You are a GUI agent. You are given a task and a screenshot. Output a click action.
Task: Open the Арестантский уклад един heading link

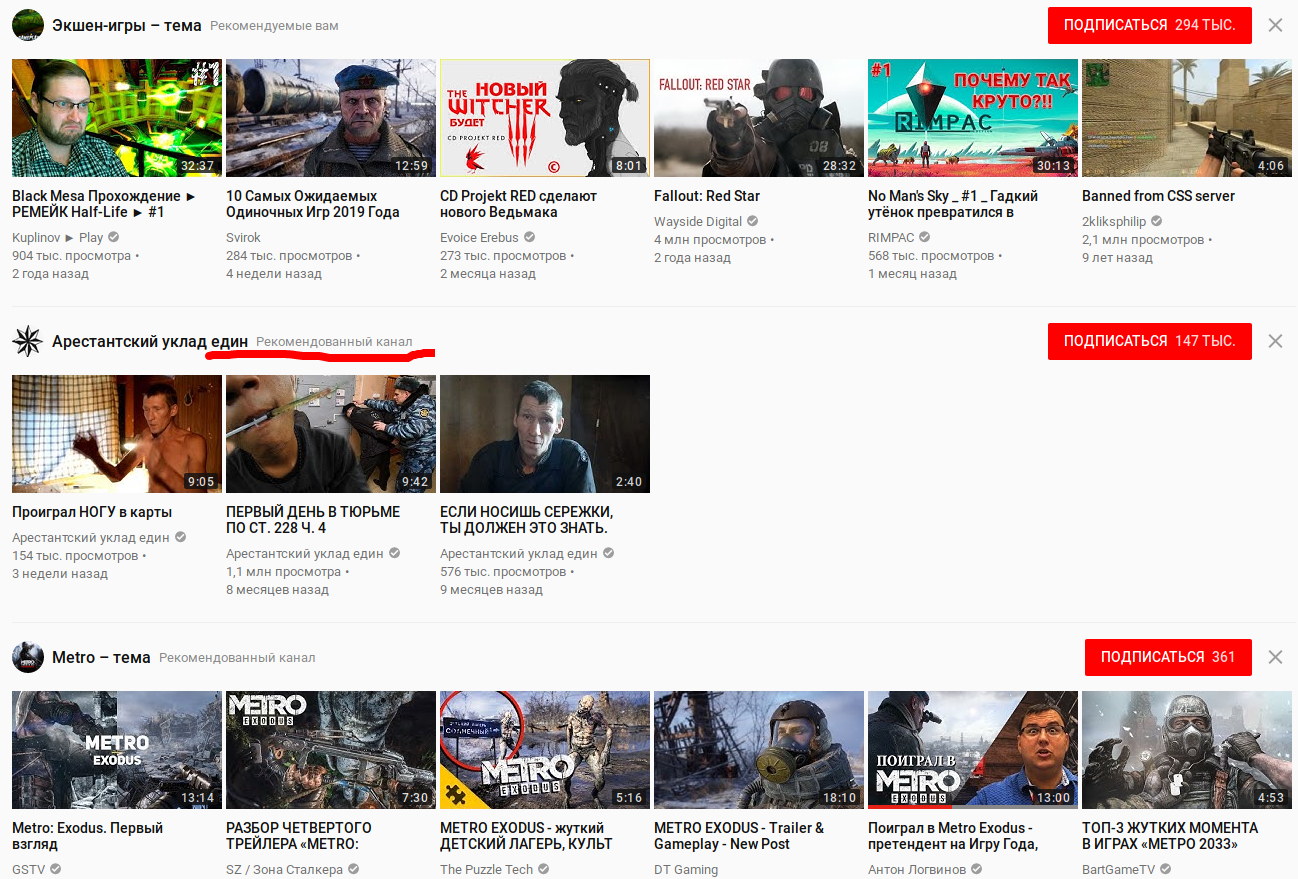tap(150, 341)
